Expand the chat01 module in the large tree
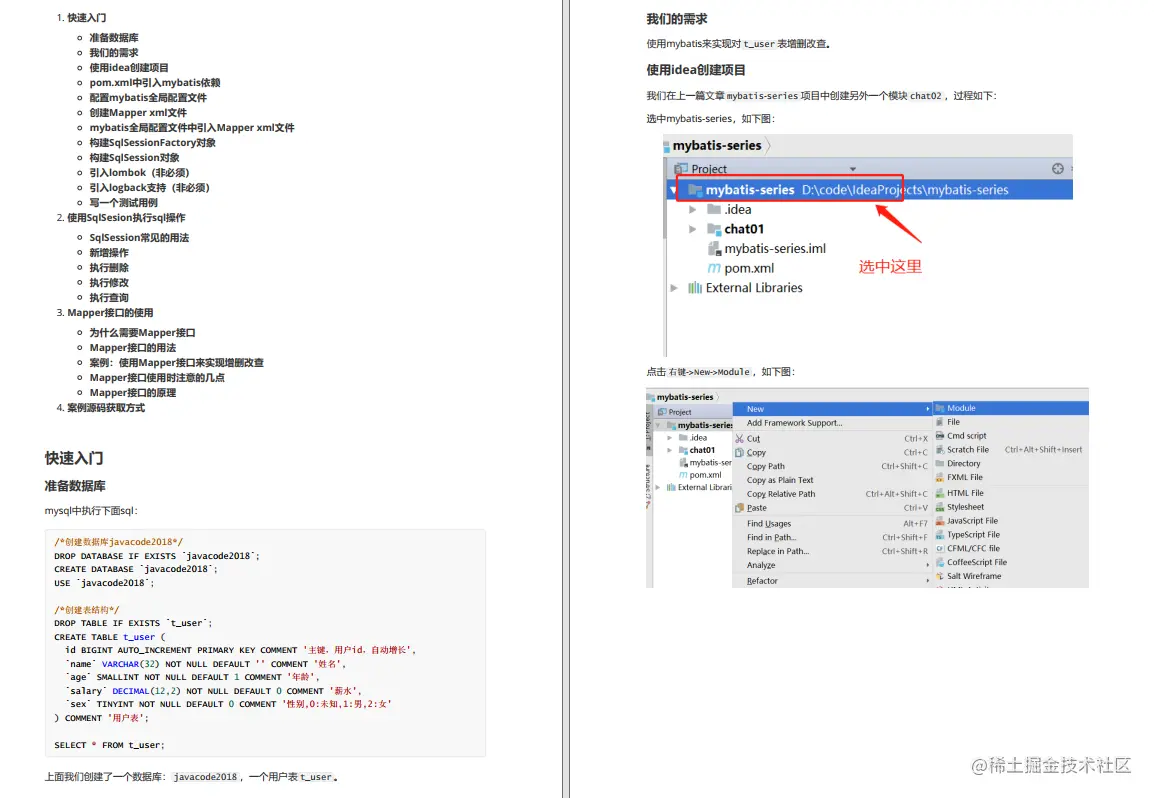 pyautogui.click(x=693, y=229)
